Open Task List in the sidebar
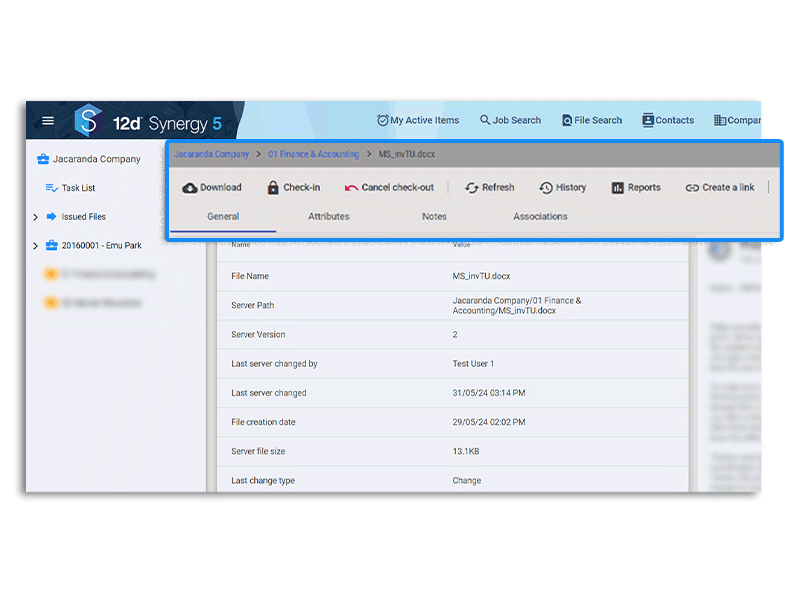This screenshot has height=600, width=800. point(78,188)
